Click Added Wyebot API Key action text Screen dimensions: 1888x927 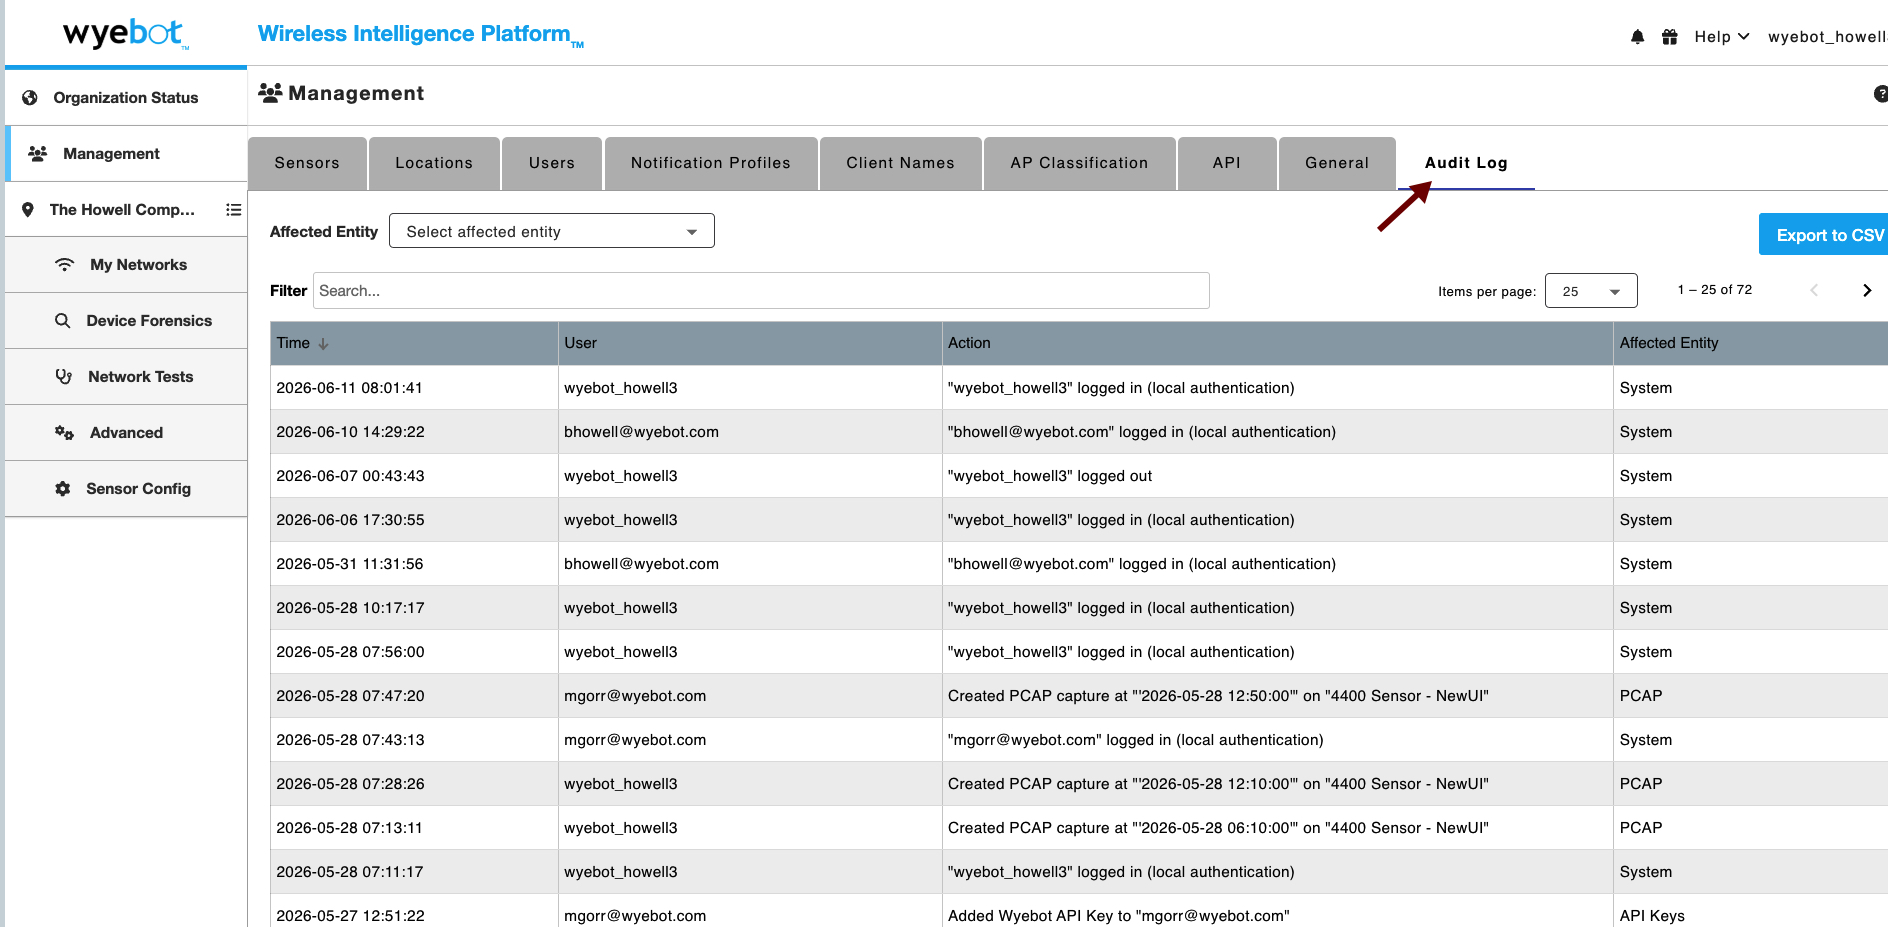tap(1119, 916)
